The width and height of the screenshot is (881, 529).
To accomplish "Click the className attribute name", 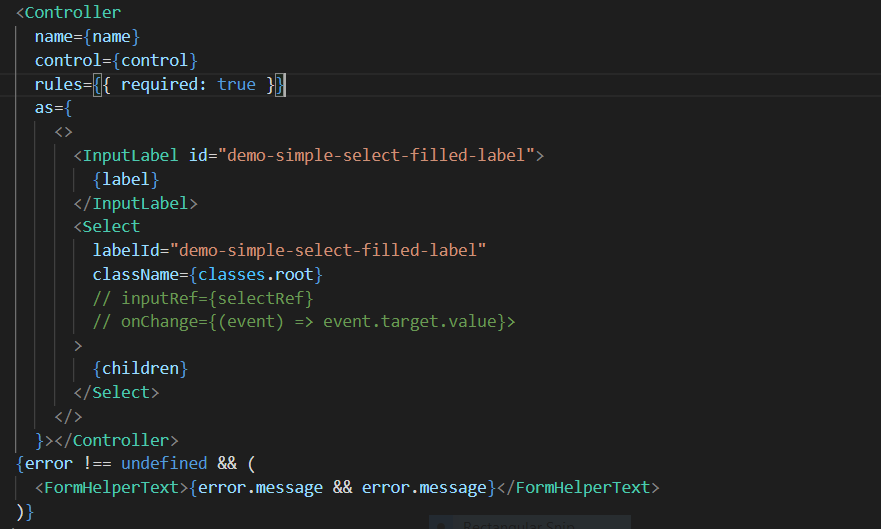I will click(x=135, y=274).
